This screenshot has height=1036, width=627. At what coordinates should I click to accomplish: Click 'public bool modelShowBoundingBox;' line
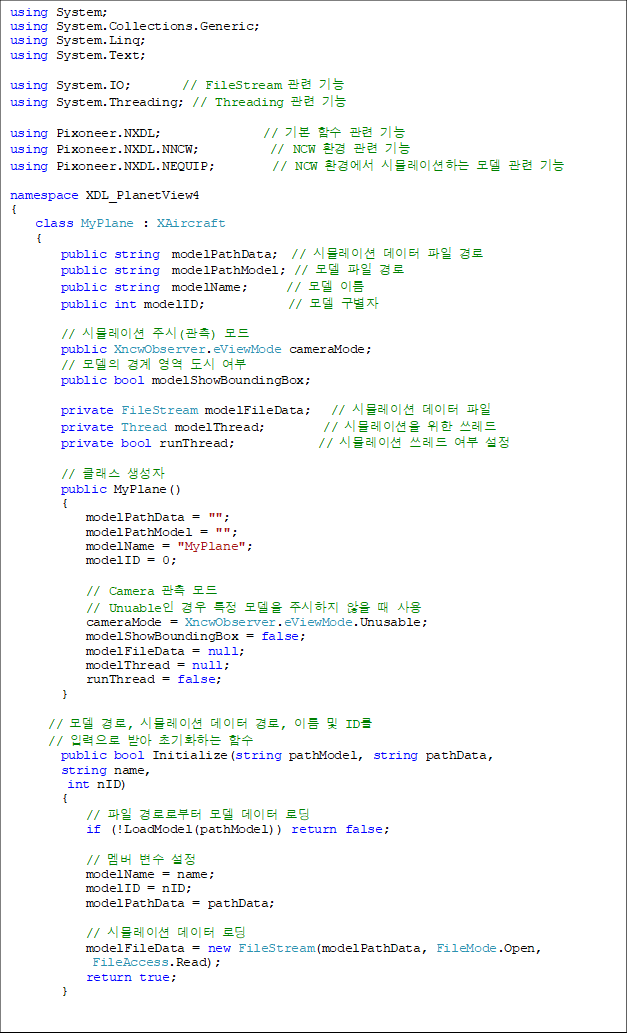point(186,380)
